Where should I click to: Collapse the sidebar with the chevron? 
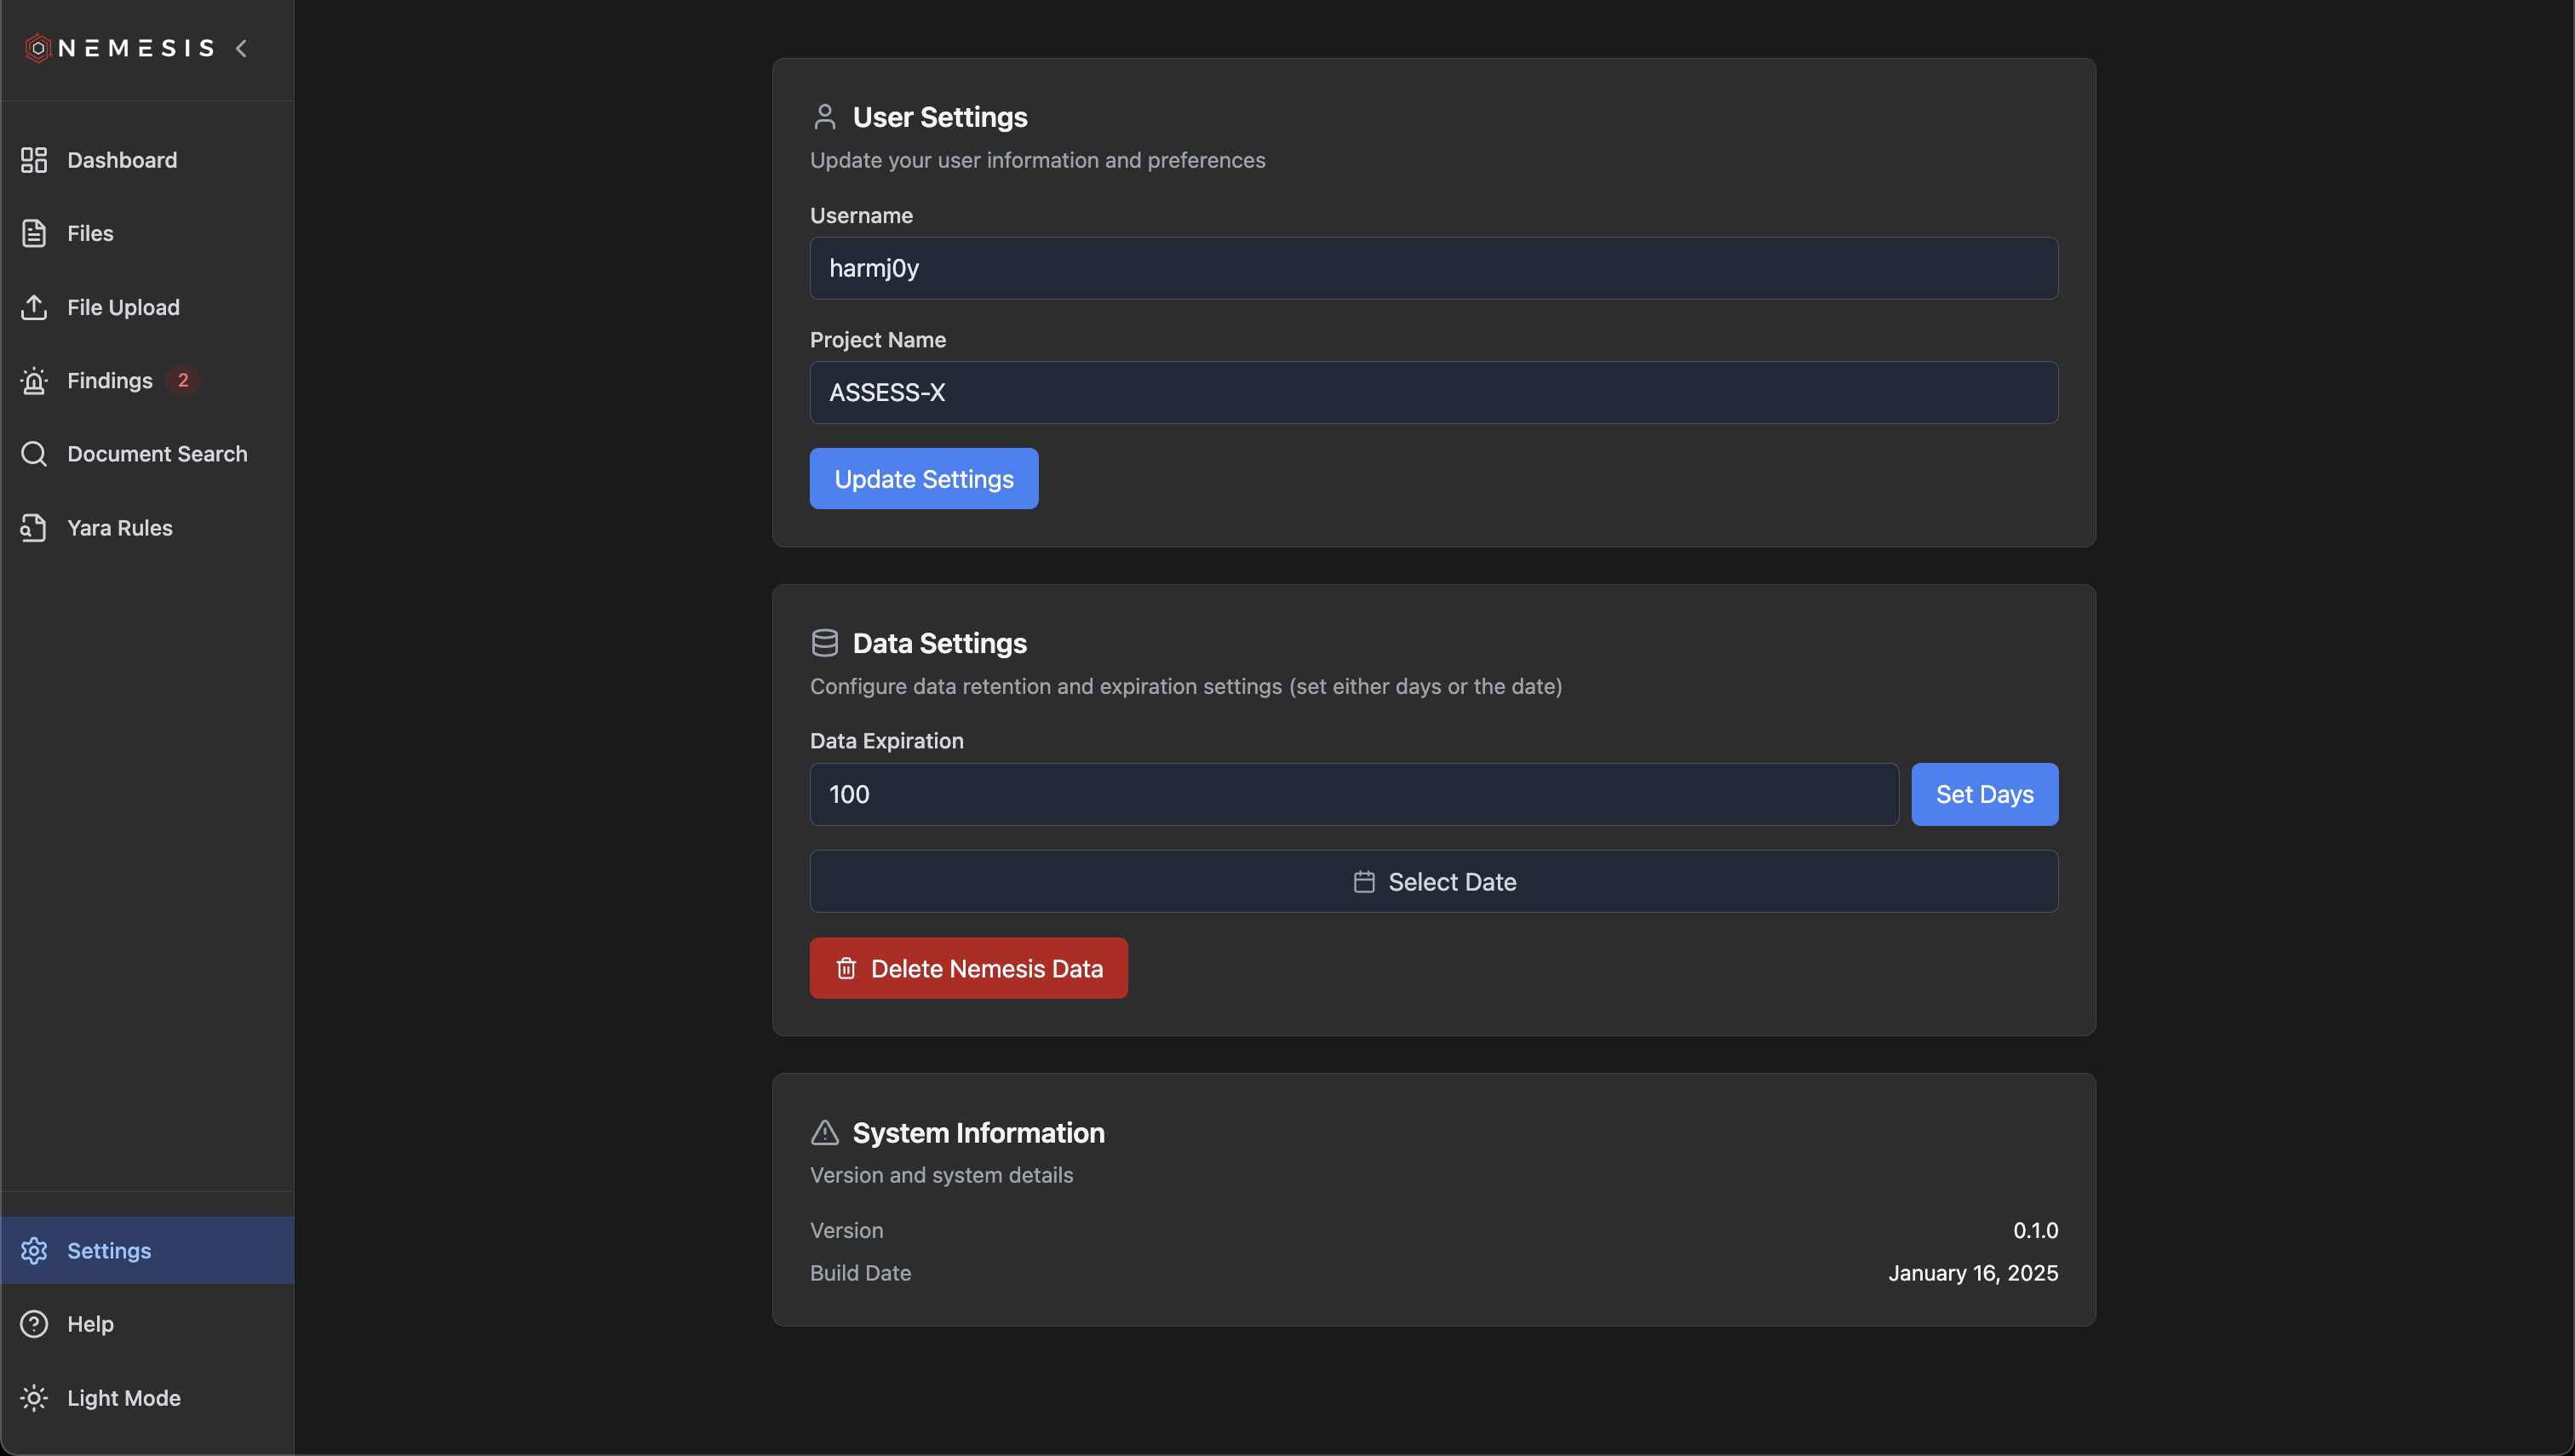click(x=241, y=47)
